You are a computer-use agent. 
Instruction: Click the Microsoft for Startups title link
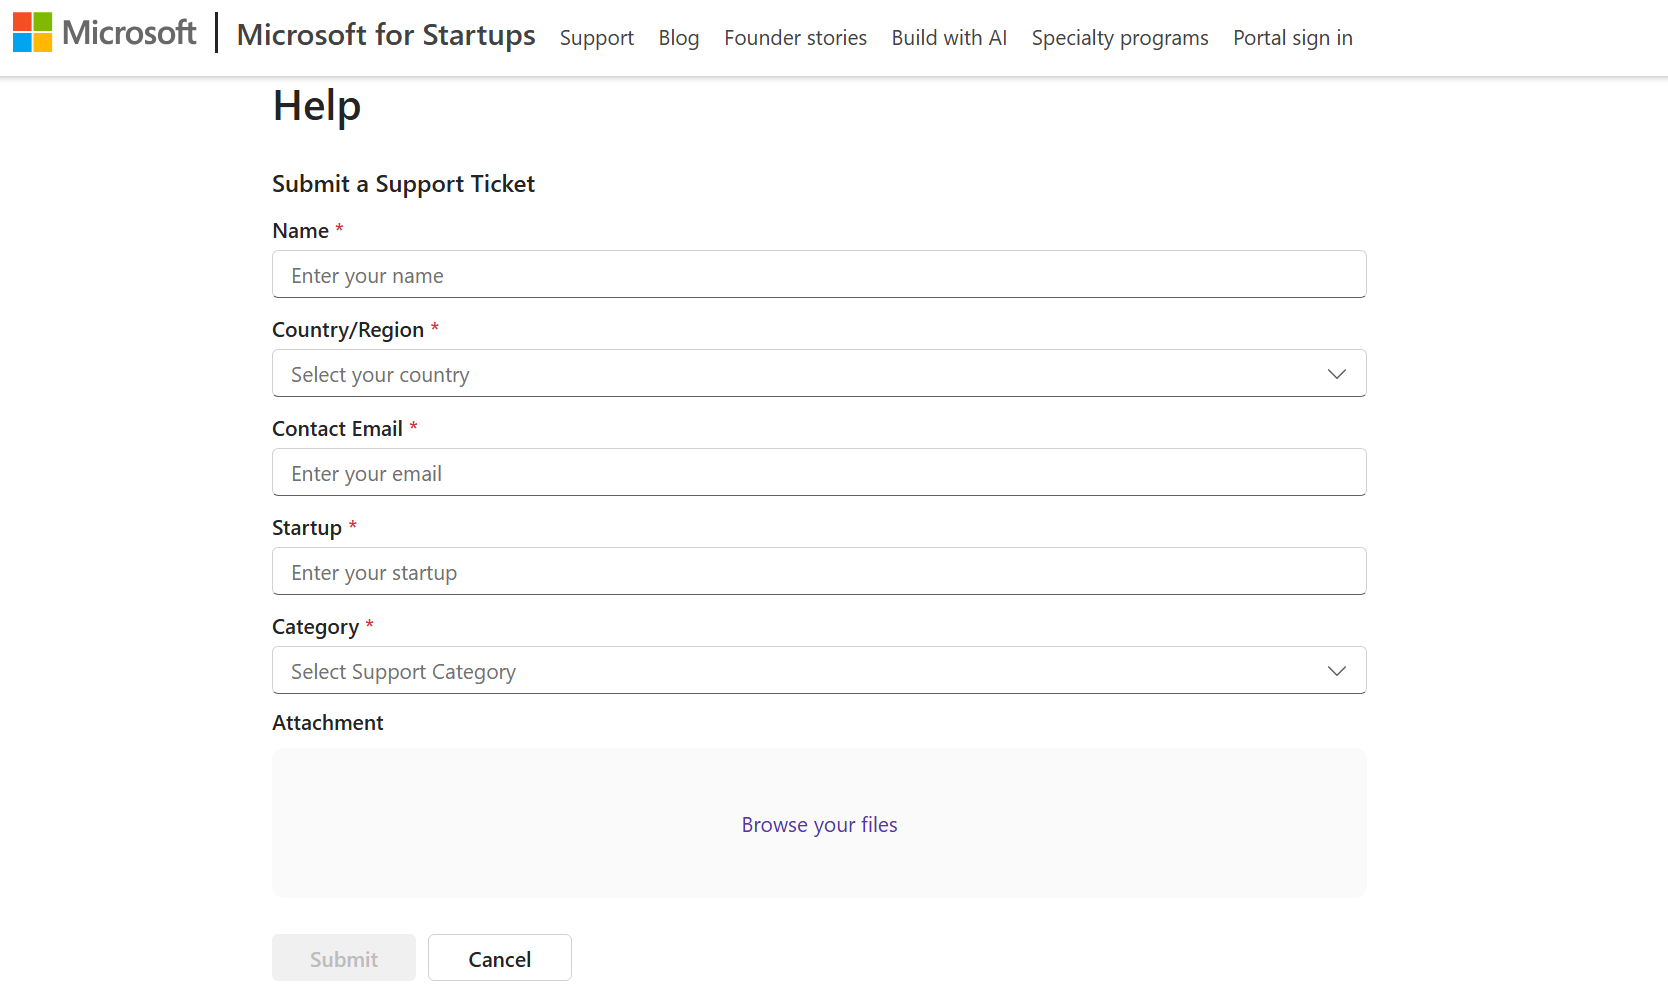tap(386, 35)
